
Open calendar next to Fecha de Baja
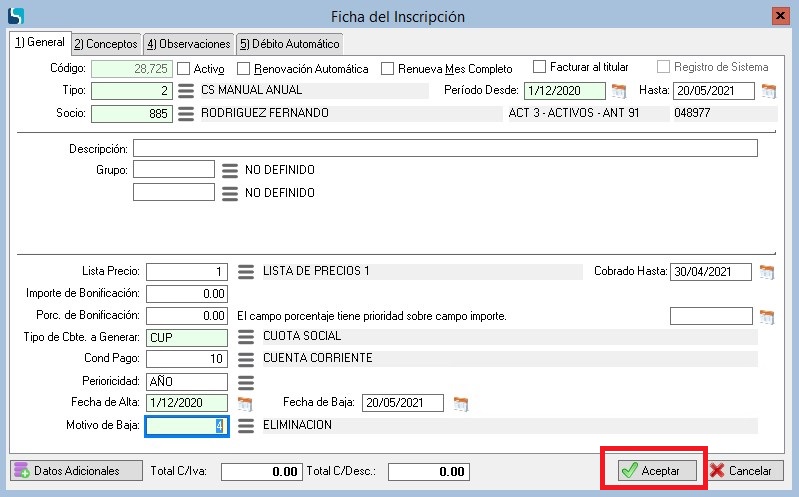(x=461, y=404)
